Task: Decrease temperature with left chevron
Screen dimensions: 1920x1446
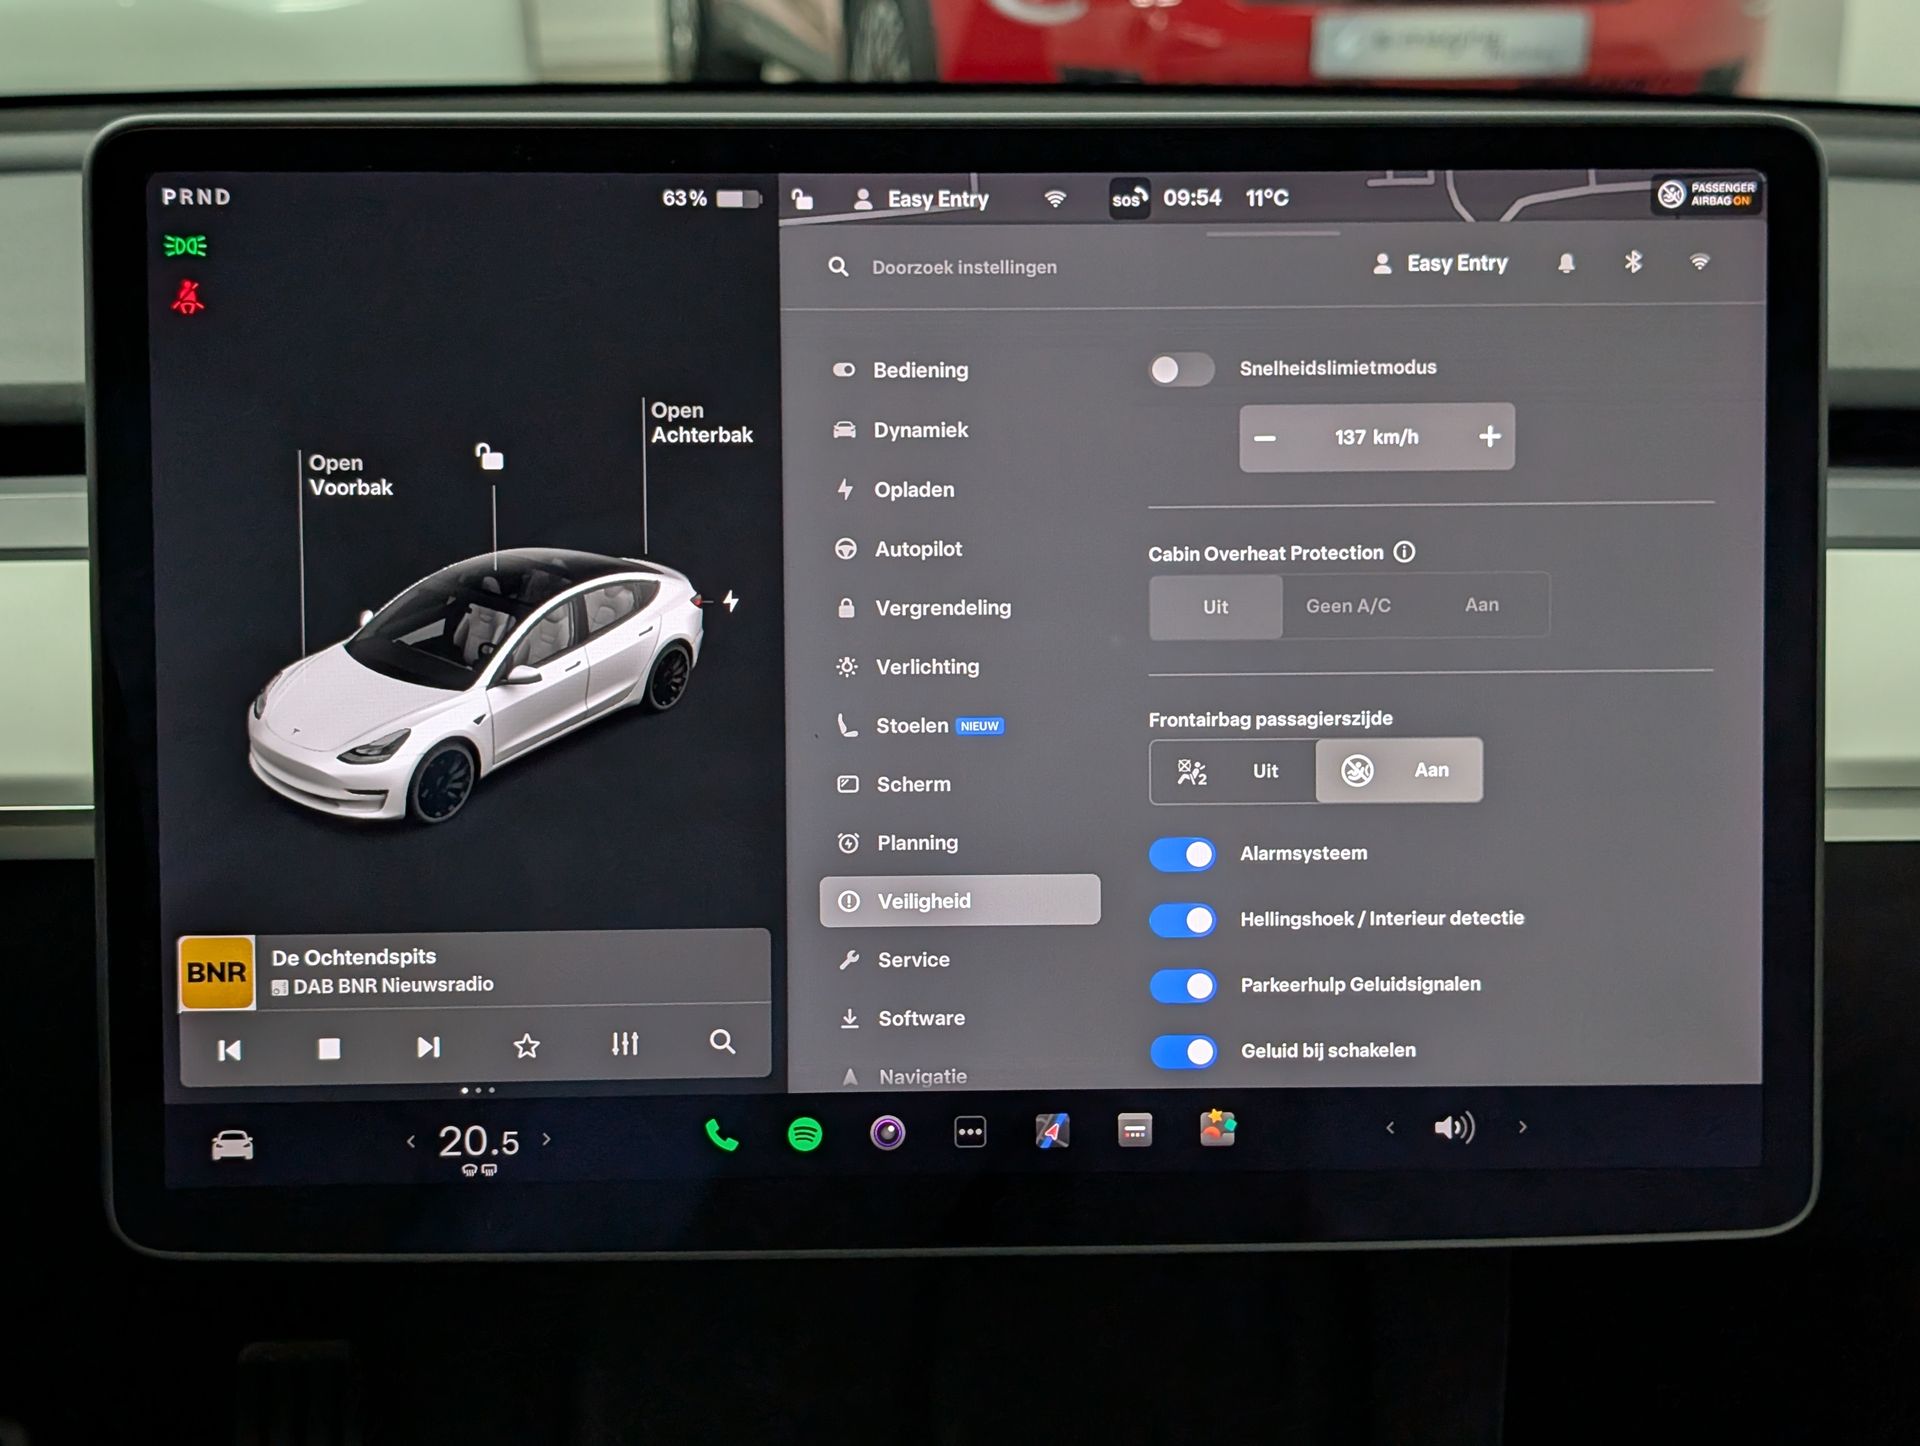Action: click(x=411, y=1141)
